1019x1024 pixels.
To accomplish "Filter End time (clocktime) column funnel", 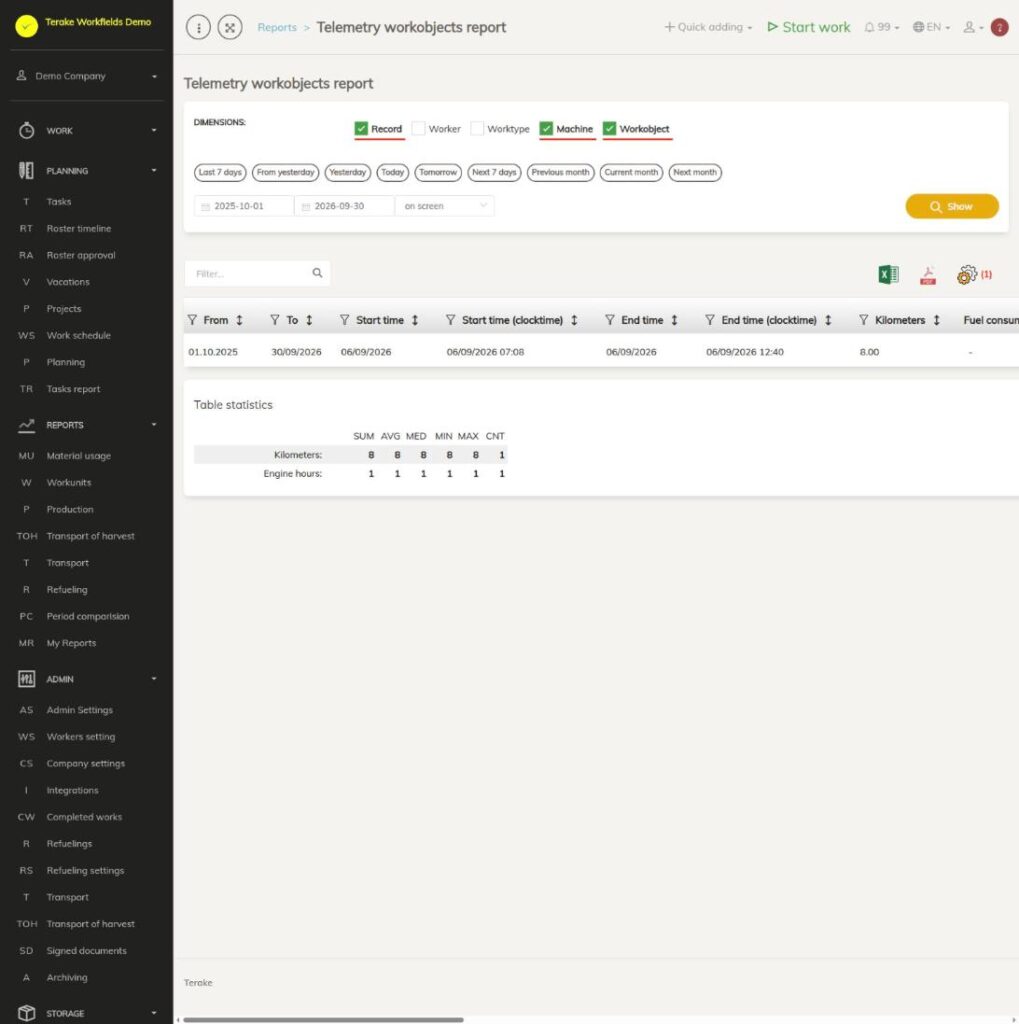I will tap(710, 320).
